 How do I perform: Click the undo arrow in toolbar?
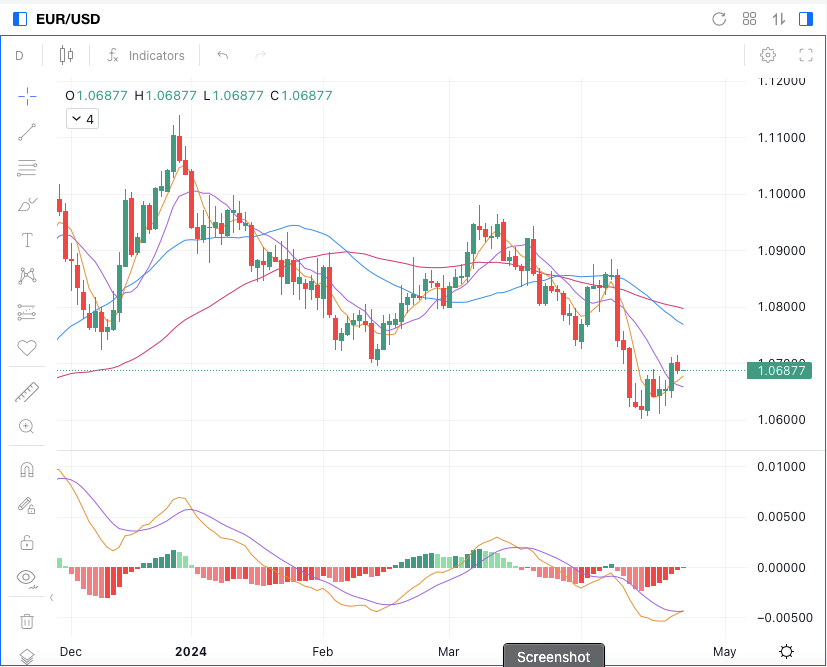pyautogui.click(x=222, y=56)
